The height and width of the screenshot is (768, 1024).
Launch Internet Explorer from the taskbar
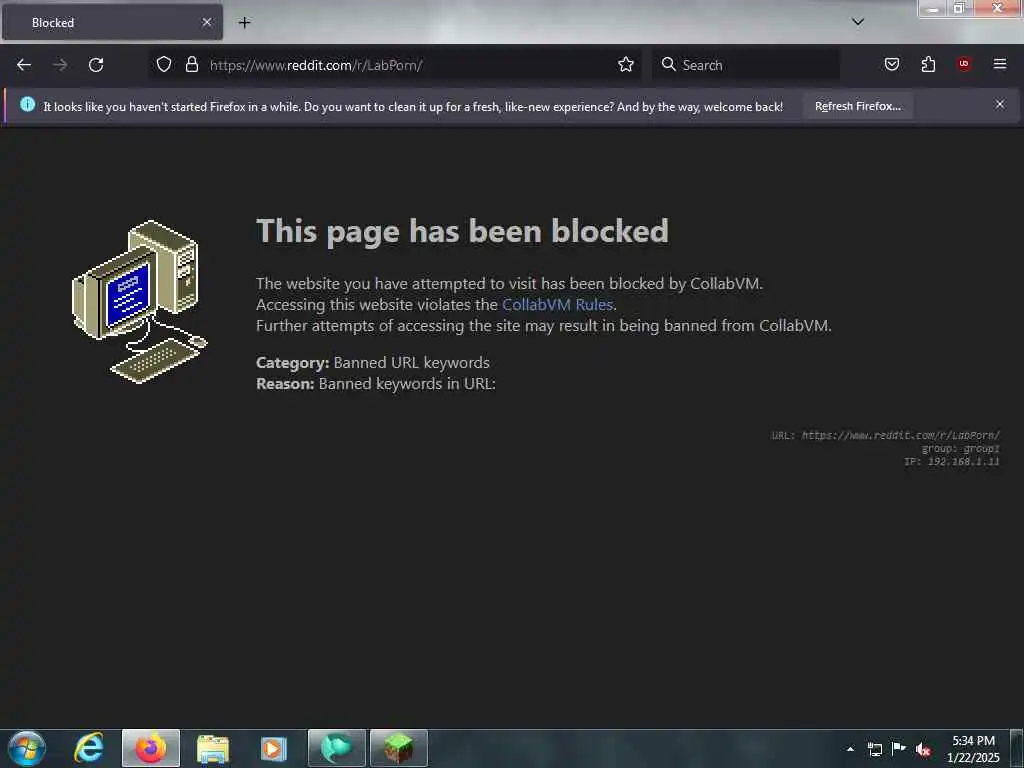coord(88,748)
